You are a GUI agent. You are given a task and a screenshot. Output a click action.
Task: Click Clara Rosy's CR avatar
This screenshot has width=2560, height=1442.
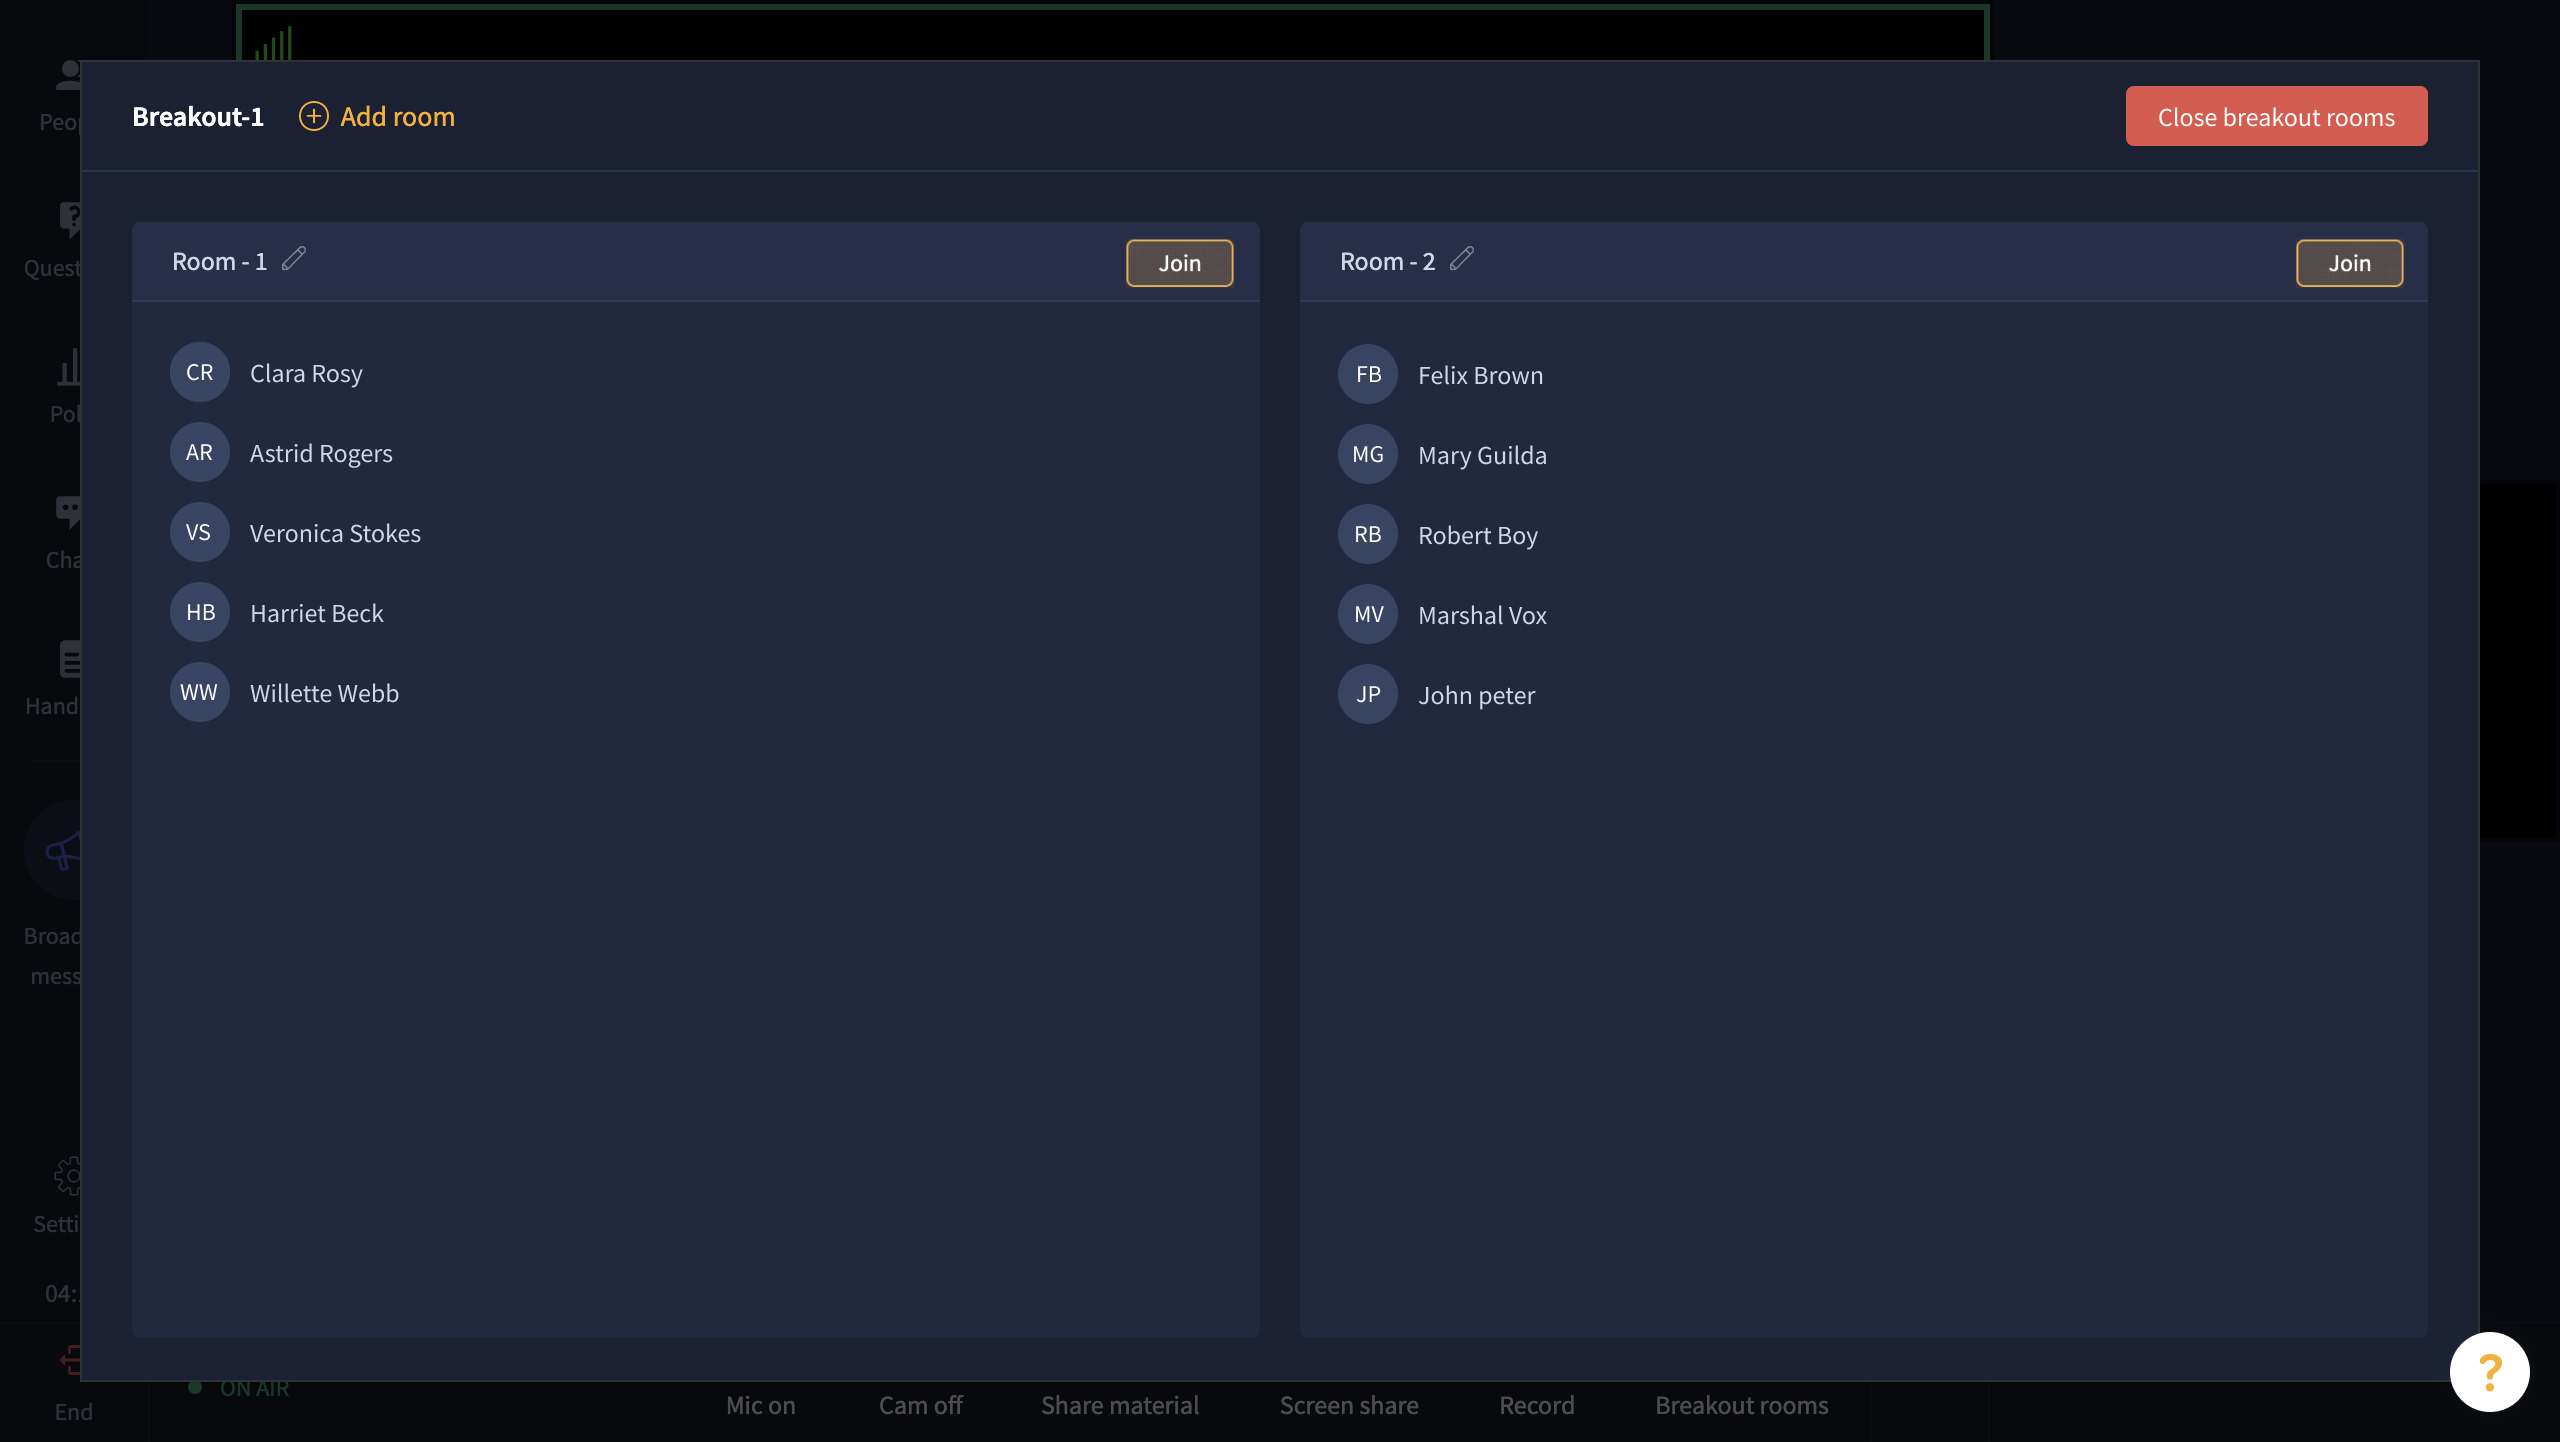(x=200, y=373)
